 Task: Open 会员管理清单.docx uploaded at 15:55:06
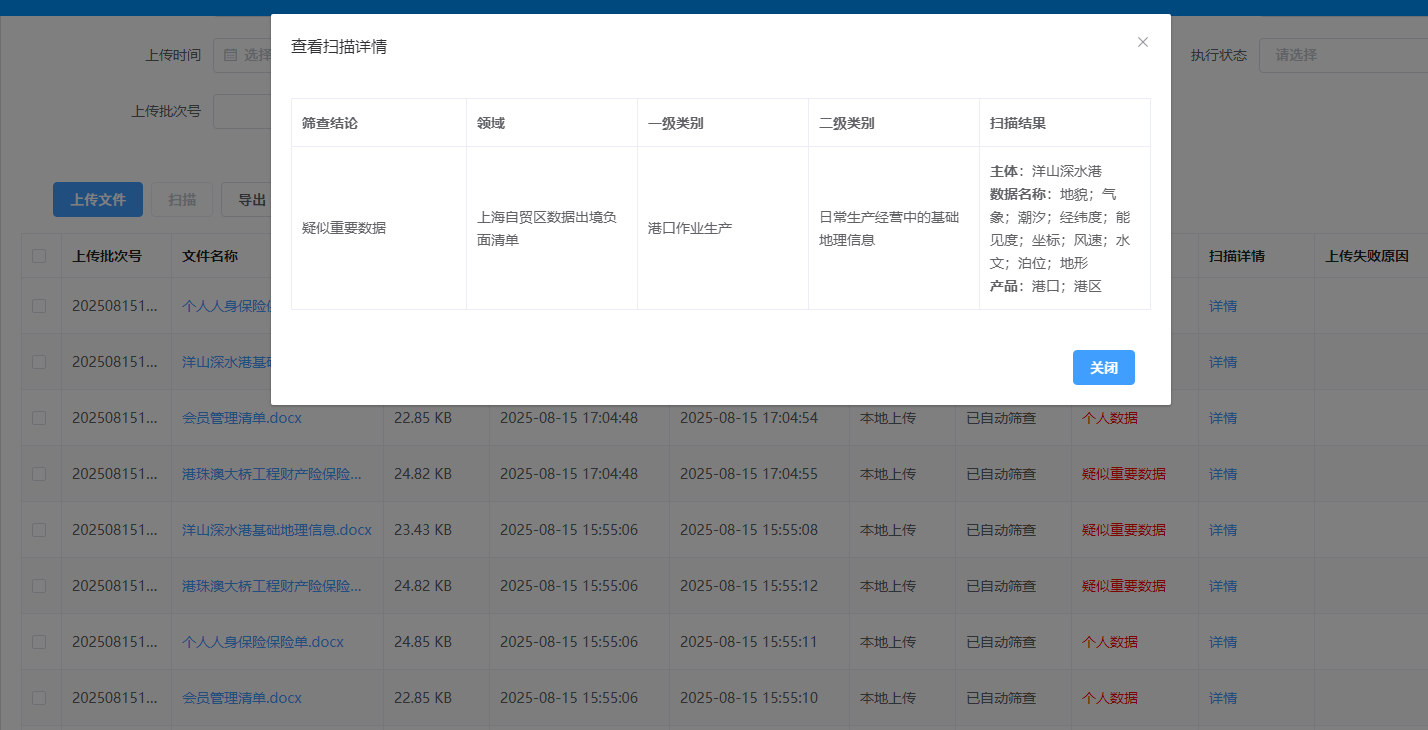[x=242, y=698]
